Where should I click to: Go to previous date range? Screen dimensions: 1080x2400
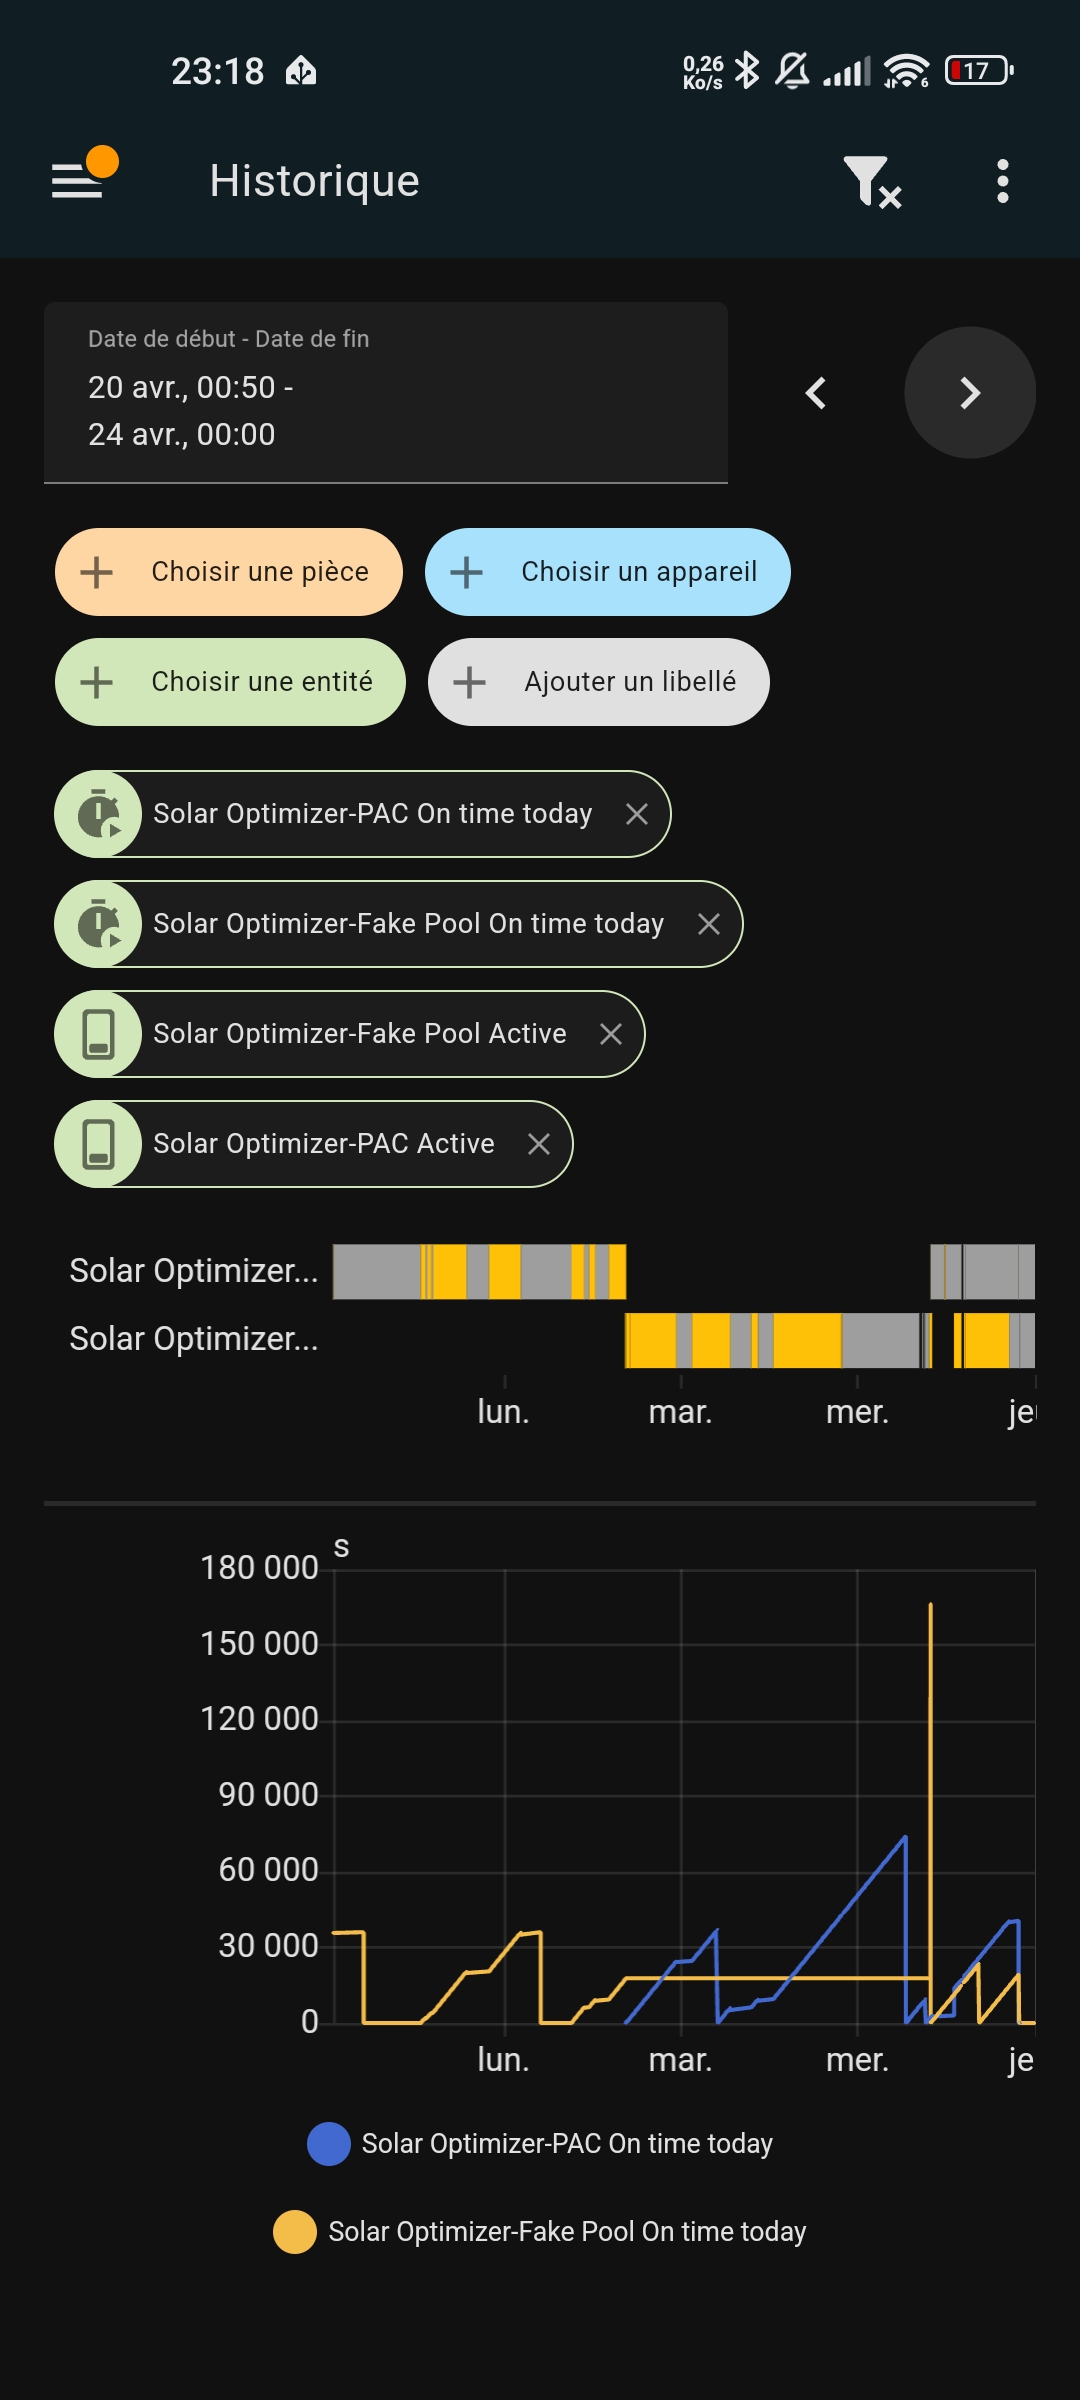(x=816, y=393)
